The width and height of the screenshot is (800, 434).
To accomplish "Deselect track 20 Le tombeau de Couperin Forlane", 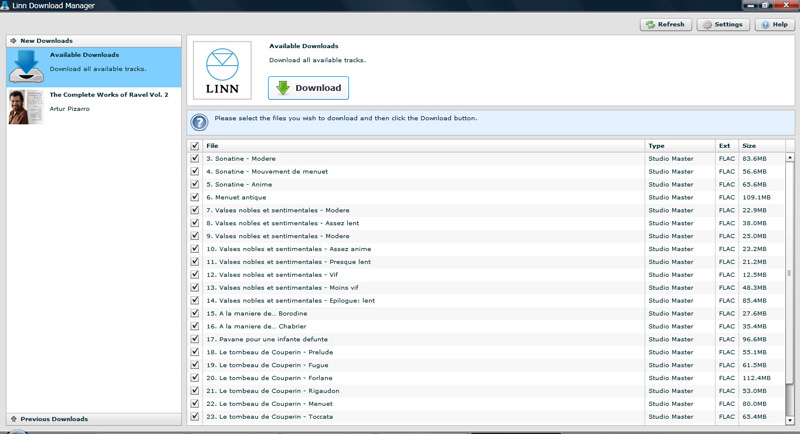I will [x=195, y=378].
